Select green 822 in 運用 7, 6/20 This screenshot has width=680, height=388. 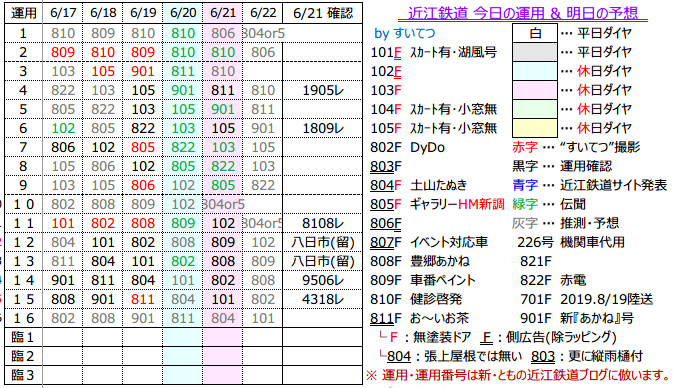point(183,147)
